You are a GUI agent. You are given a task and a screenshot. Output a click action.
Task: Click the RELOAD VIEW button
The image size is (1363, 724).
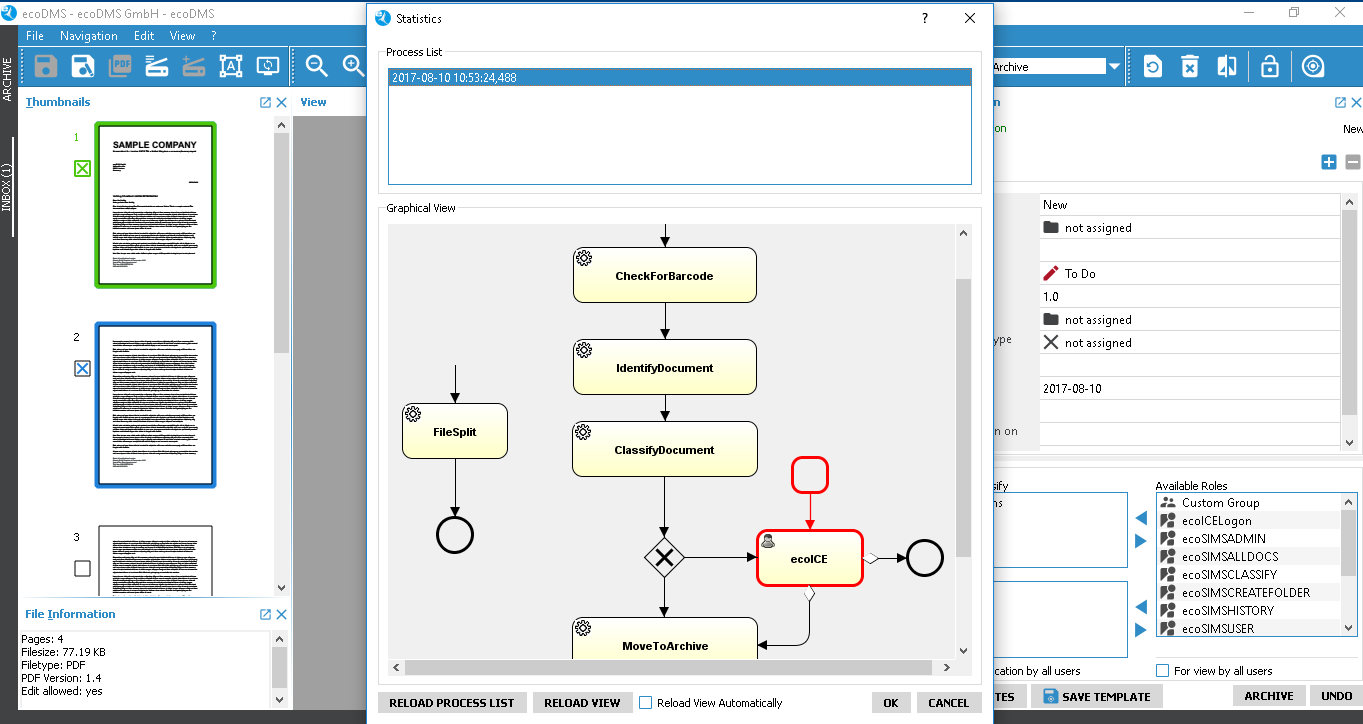pyautogui.click(x=582, y=703)
